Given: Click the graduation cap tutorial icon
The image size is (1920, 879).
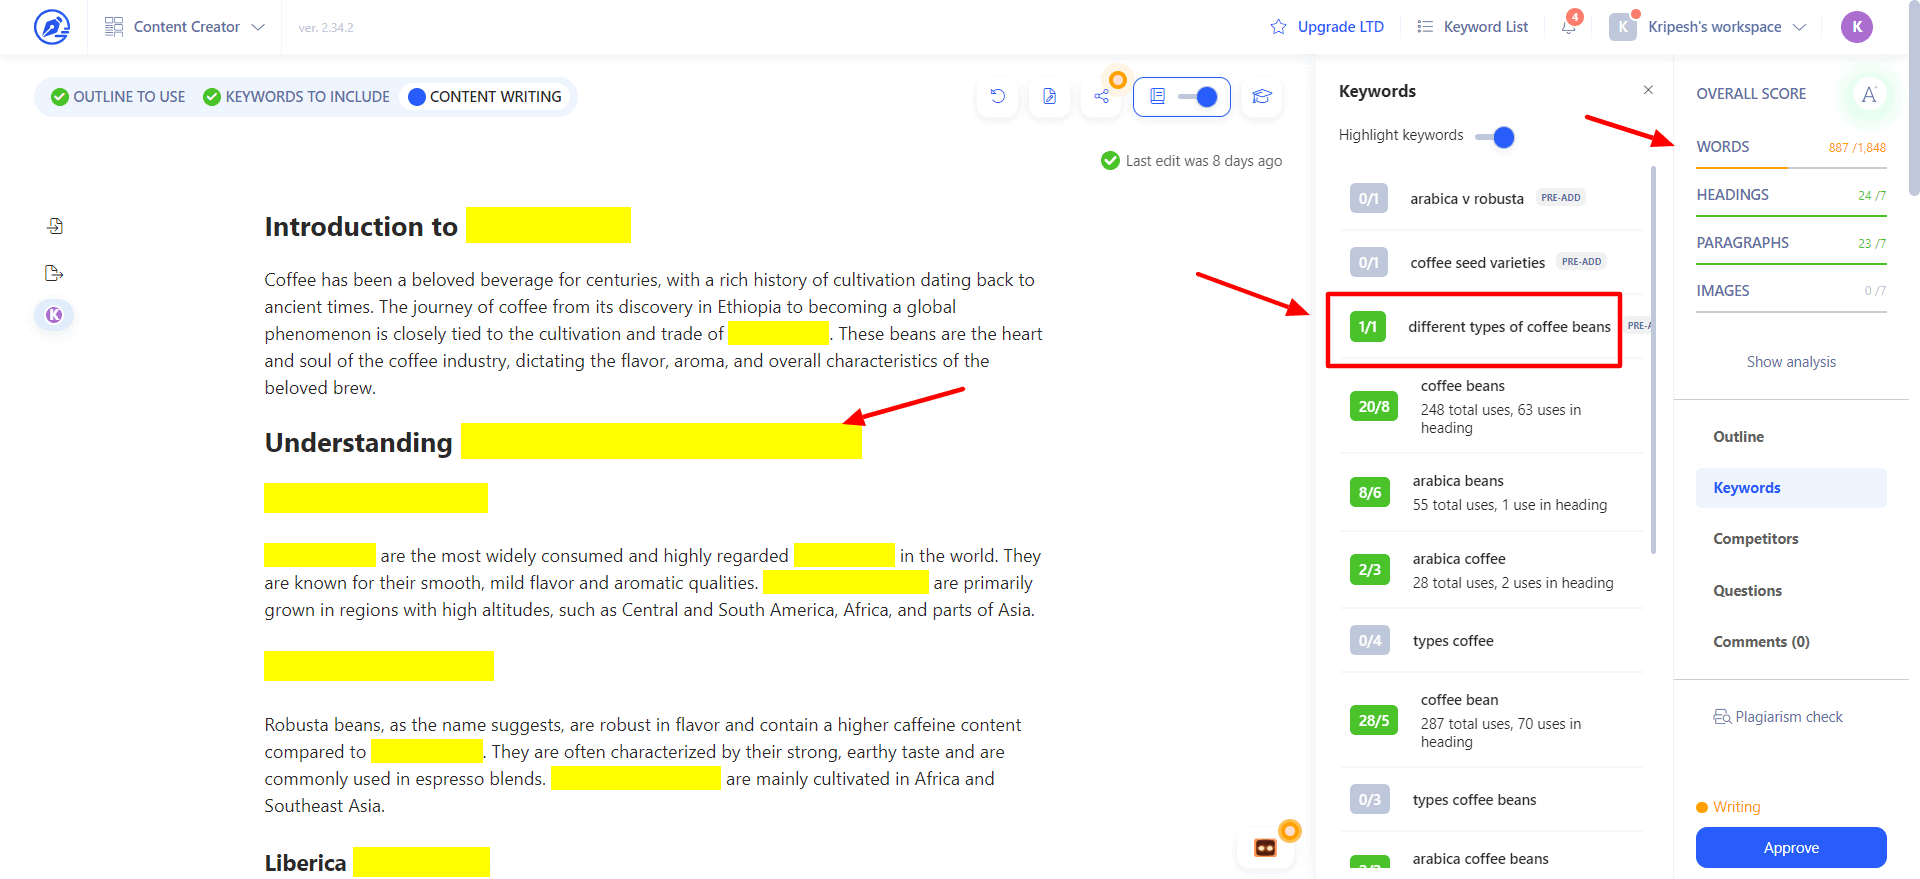Looking at the screenshot, I should coord(1262,97).
